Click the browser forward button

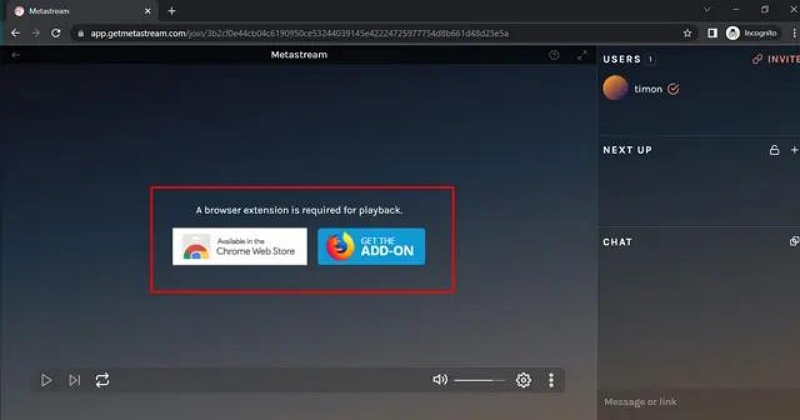click(36, 33)
